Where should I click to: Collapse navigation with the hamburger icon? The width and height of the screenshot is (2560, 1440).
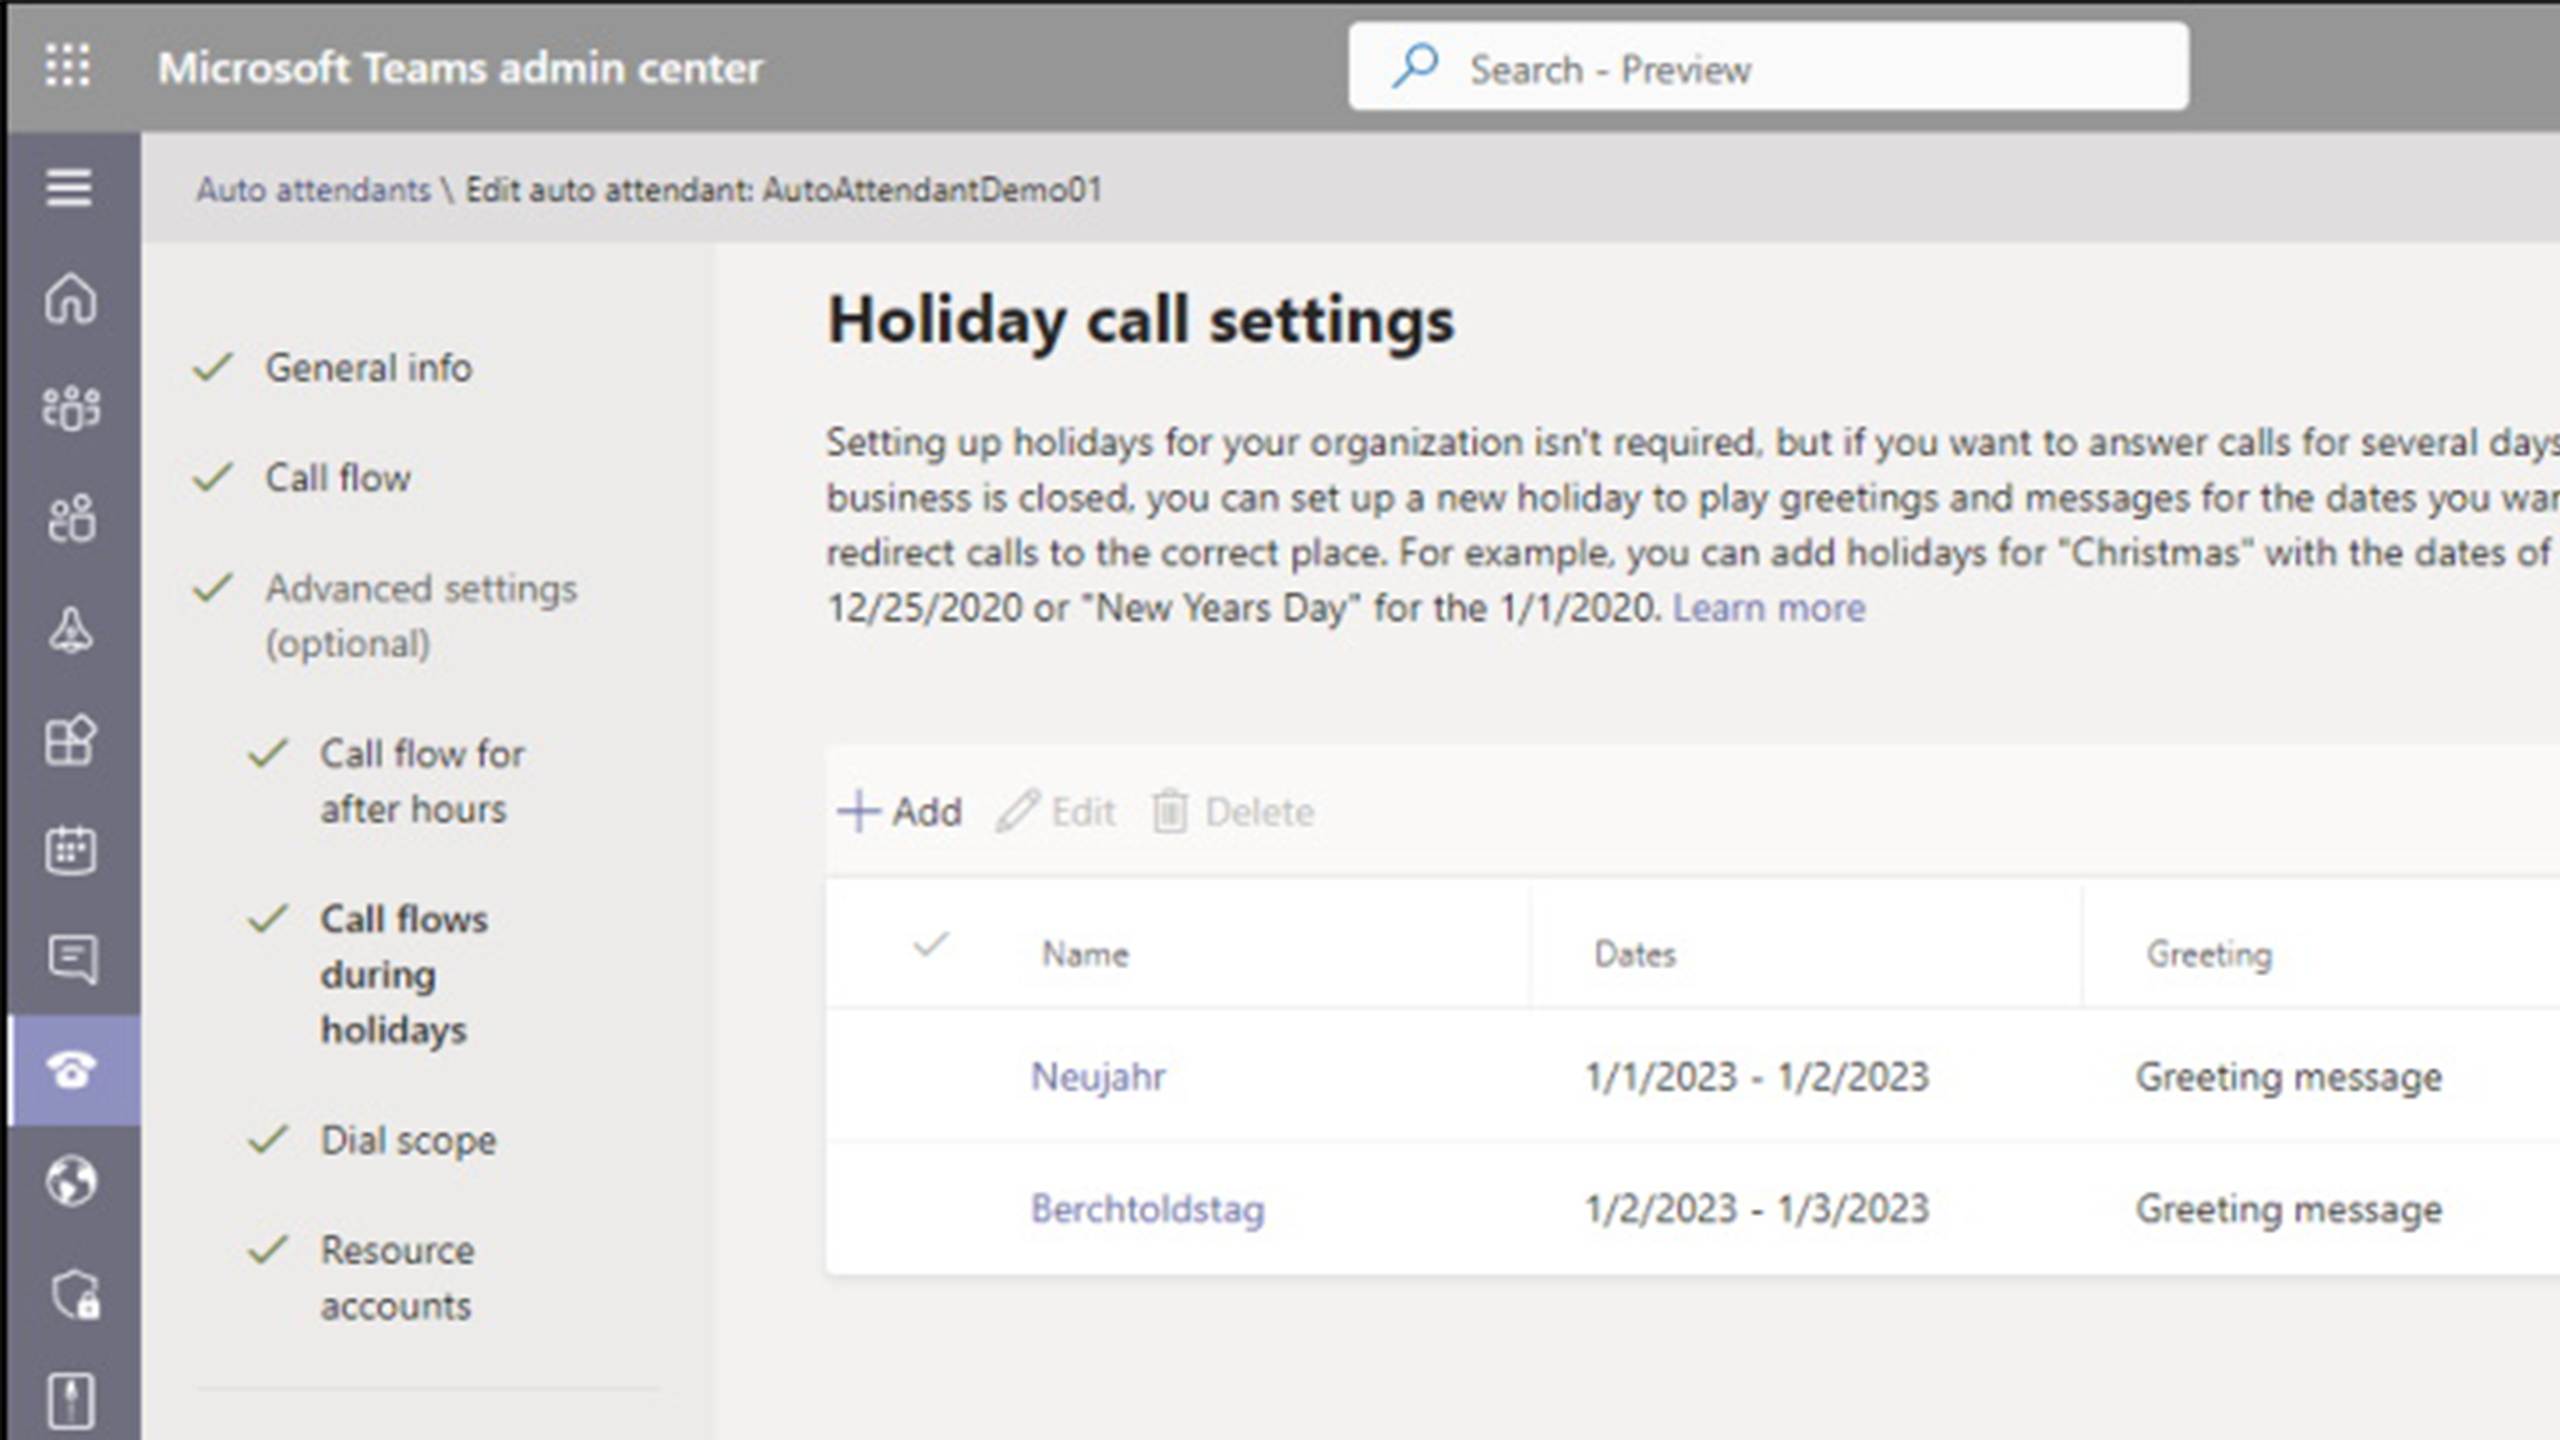point(68,187)
